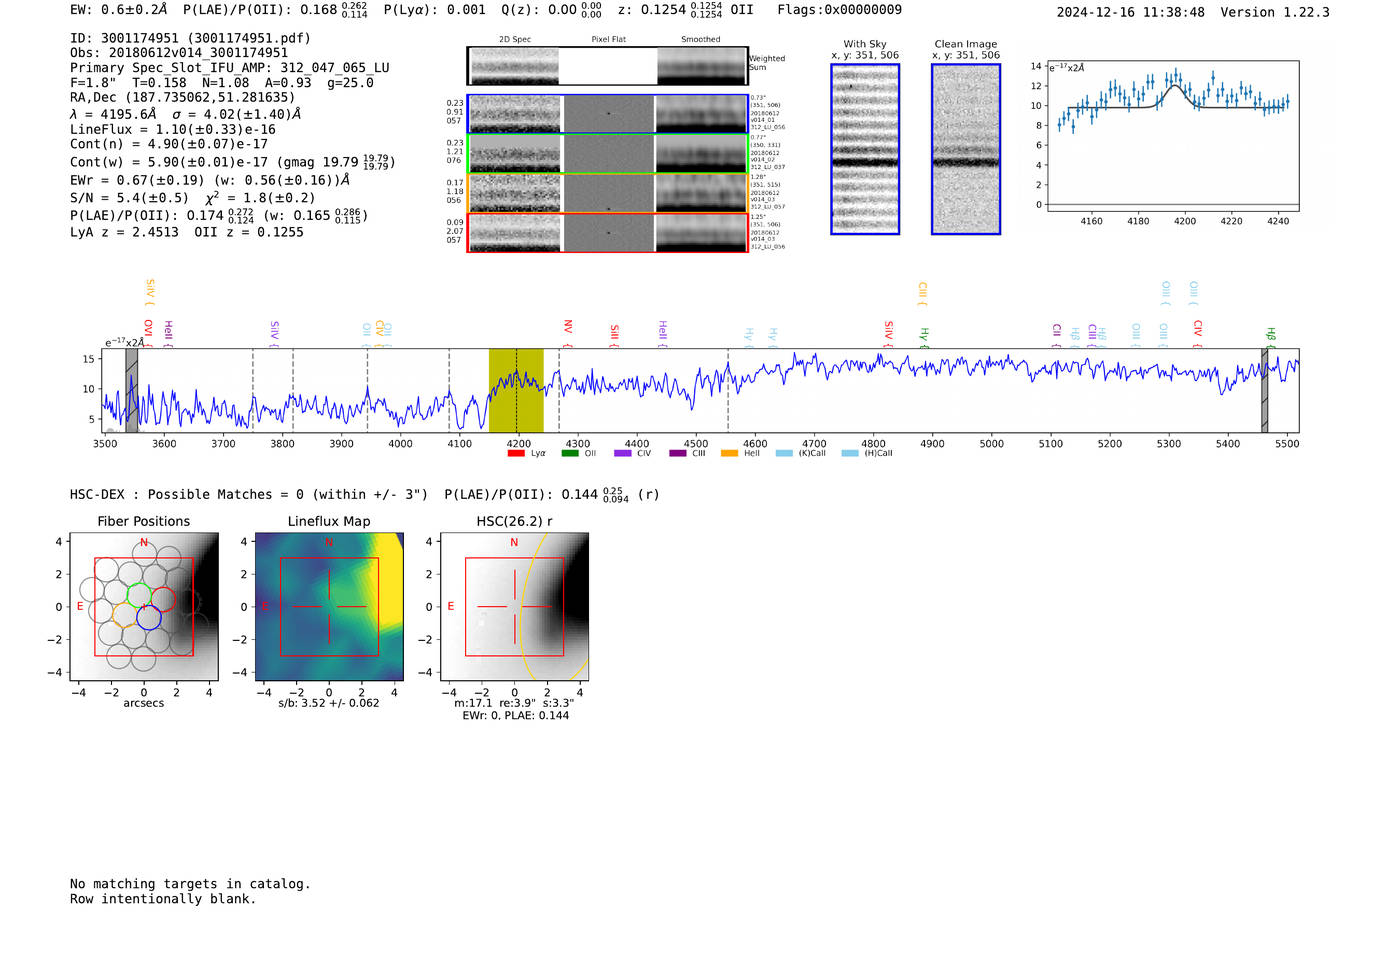The image size is (1400, 953).
Task: Click the red NV line label
Action: tap(568, 329)
